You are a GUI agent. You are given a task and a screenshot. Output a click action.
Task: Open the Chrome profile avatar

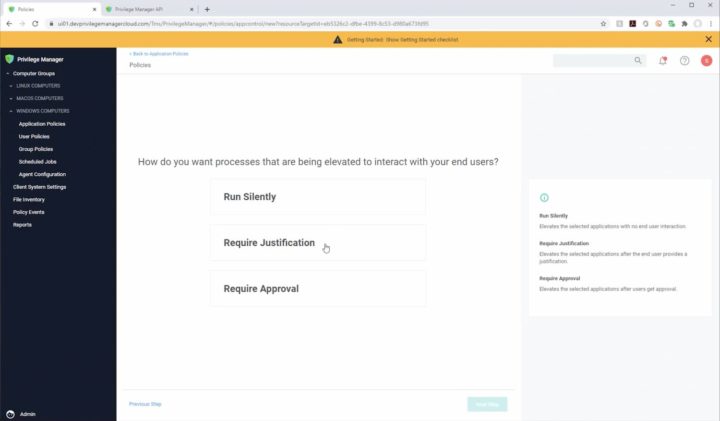pyautogui.click(x=698, y=23)
